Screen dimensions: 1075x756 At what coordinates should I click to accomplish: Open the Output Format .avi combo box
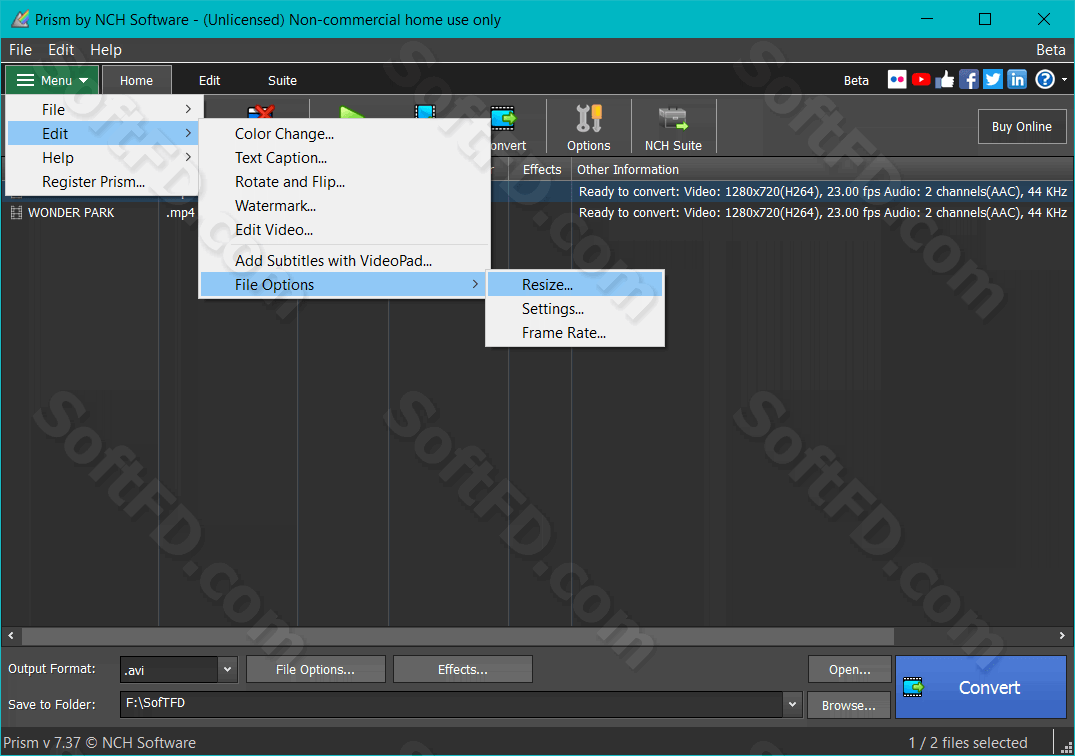(x=179, y=670)
